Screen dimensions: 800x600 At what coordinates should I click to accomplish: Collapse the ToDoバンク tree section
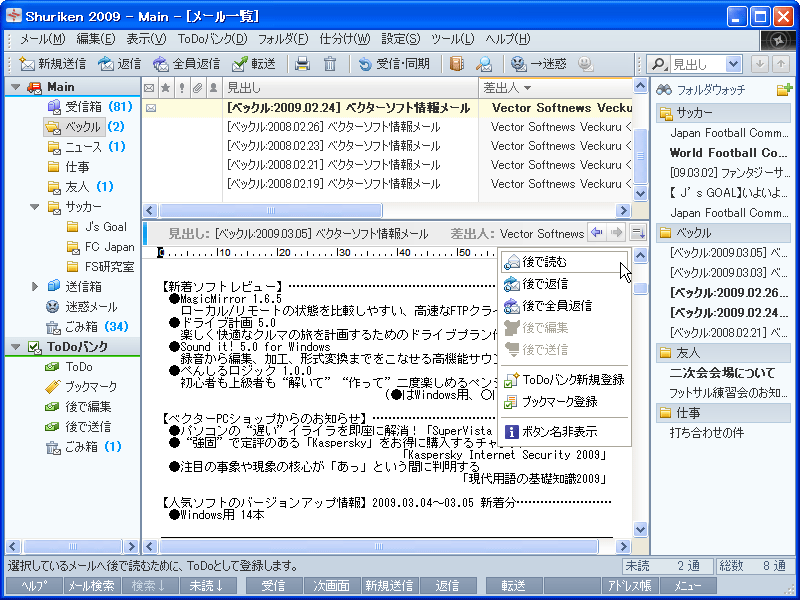coord(16,347)
